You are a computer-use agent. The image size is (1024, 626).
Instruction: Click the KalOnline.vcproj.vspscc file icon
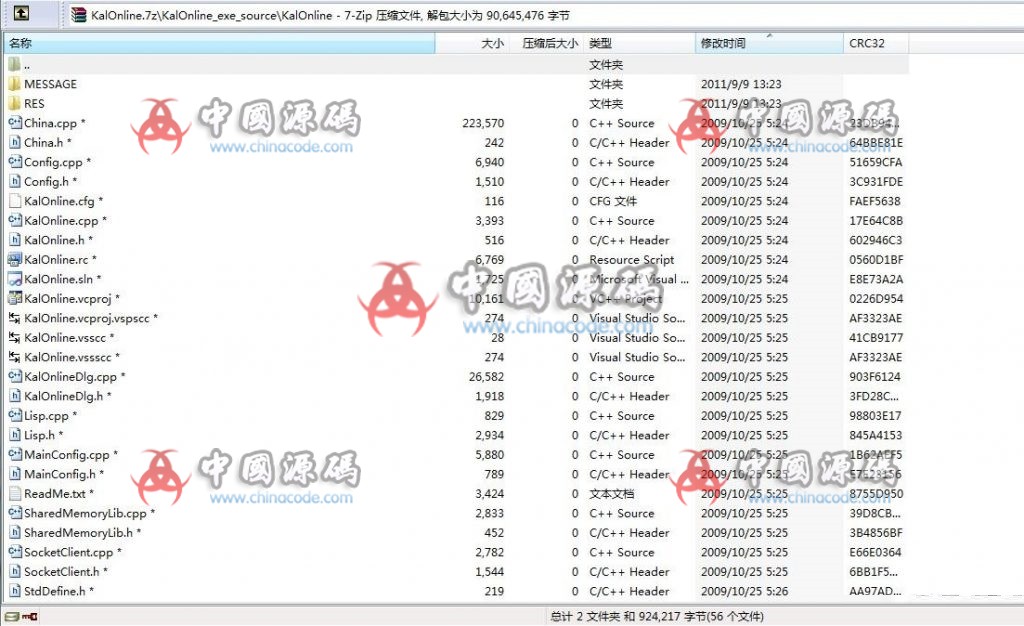[14, 318]
